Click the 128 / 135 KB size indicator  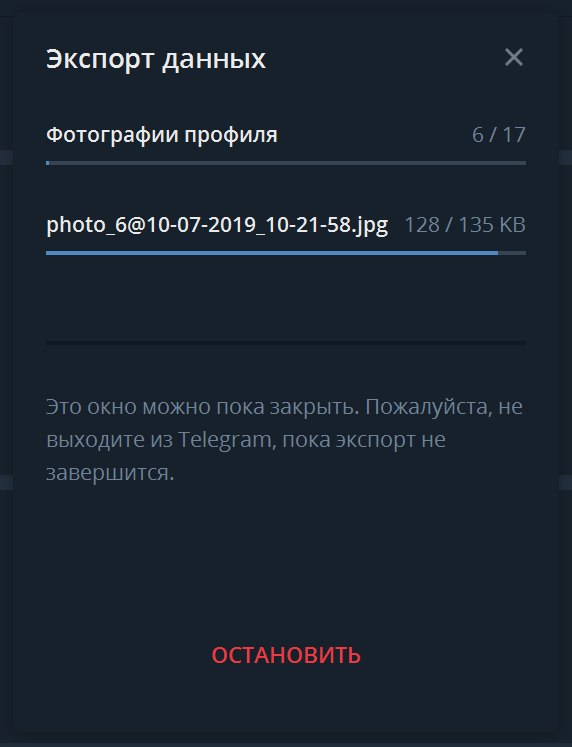coord(465,225)
